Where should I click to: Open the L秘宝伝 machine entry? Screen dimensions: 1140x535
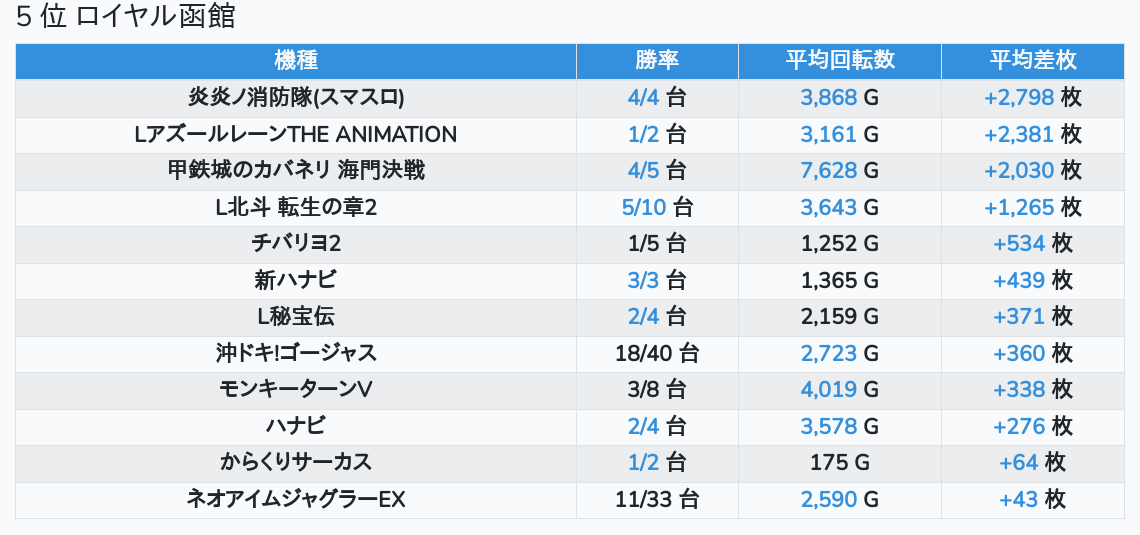(x=296, y=317)
